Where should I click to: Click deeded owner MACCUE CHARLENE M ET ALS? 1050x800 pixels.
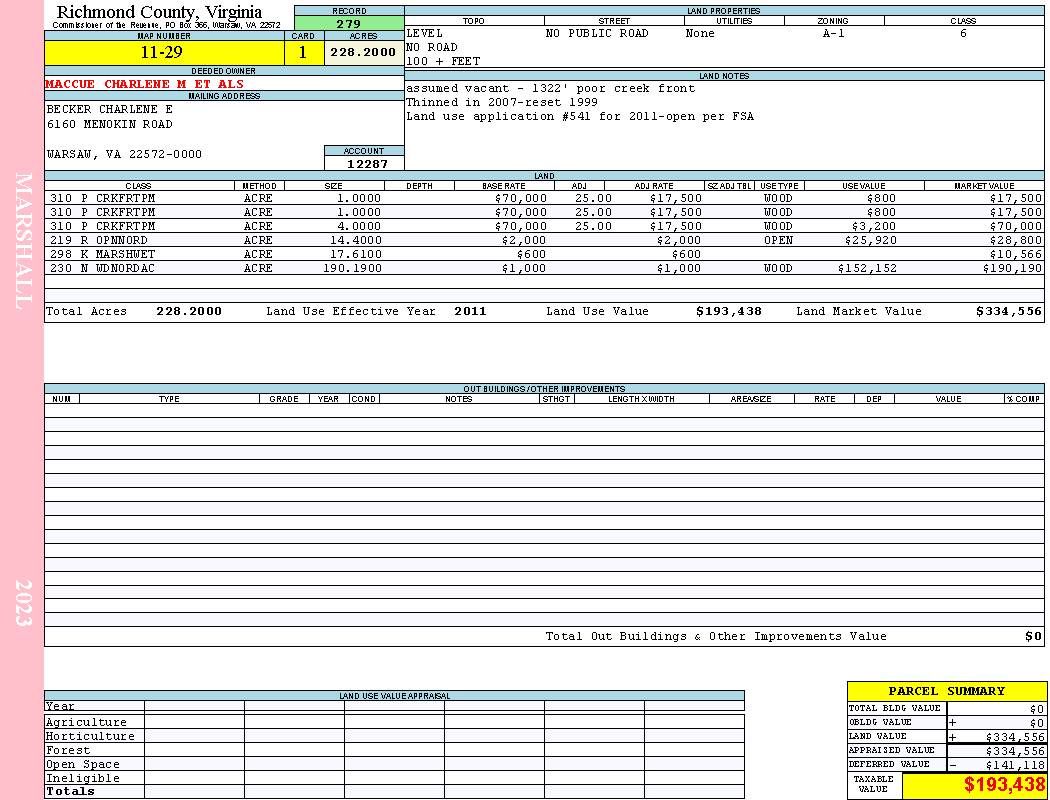click(145, 84)
